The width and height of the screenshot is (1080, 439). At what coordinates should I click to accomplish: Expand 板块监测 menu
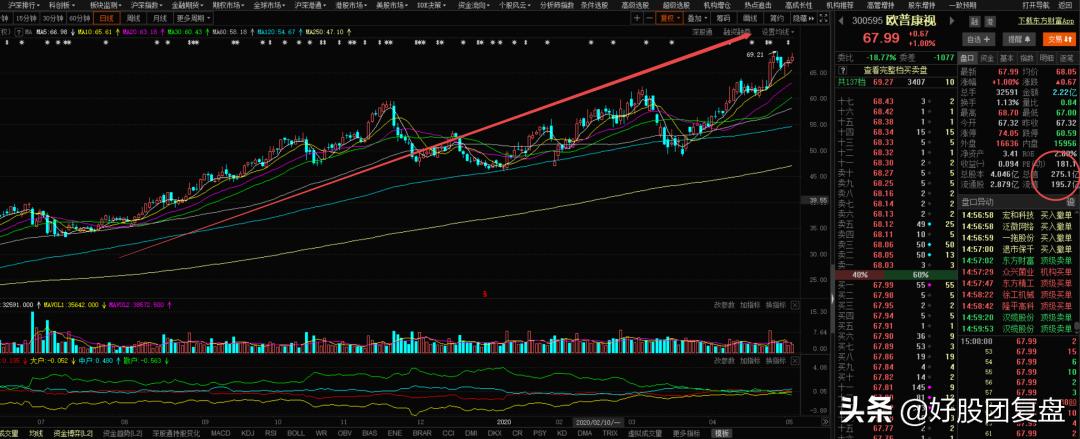coord(107,5)
